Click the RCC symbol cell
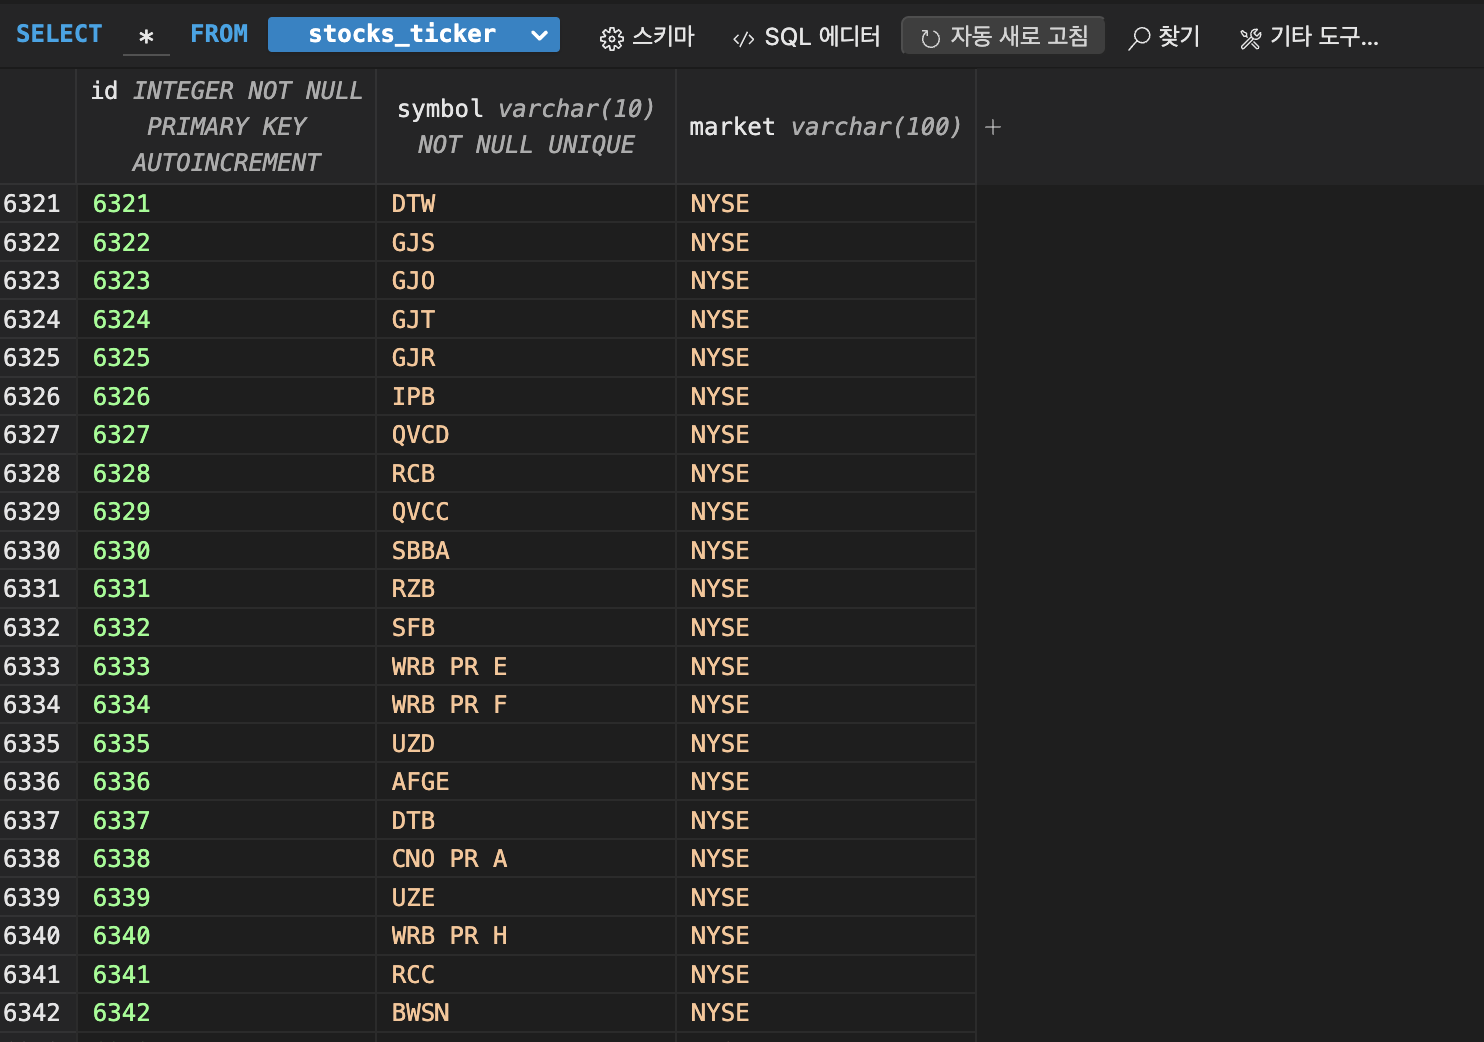The width and height of the screenshot is (1484, 1042). pos(526,975)
